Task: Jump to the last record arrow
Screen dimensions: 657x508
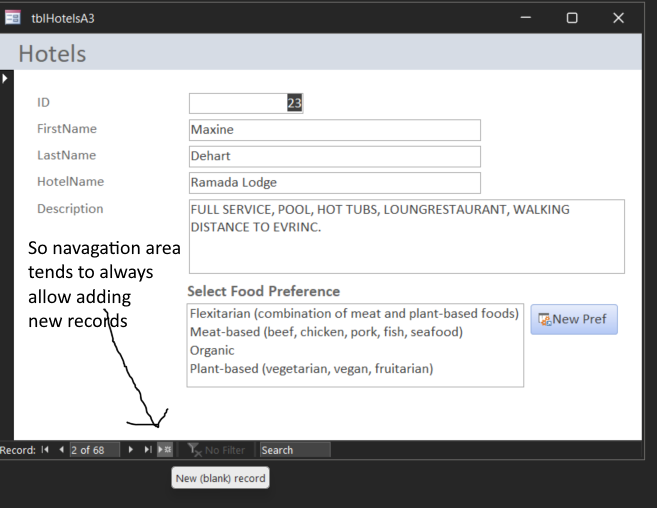Action: pos(147,450)
